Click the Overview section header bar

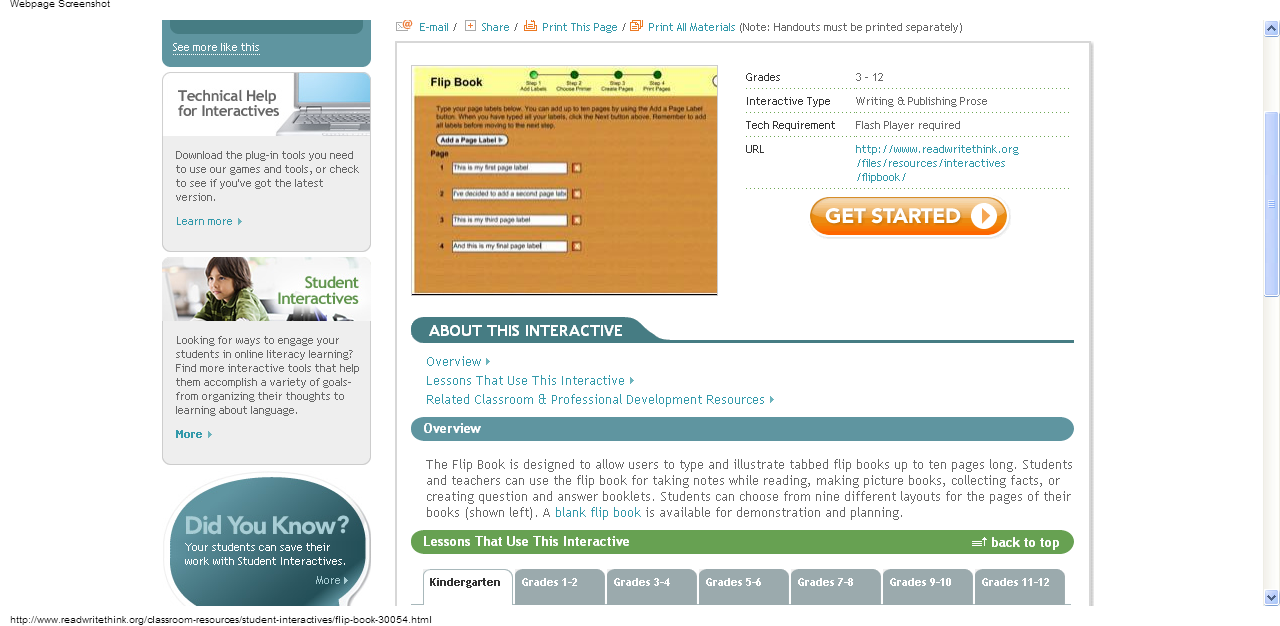pyautogui.click(x=742, y=429)
